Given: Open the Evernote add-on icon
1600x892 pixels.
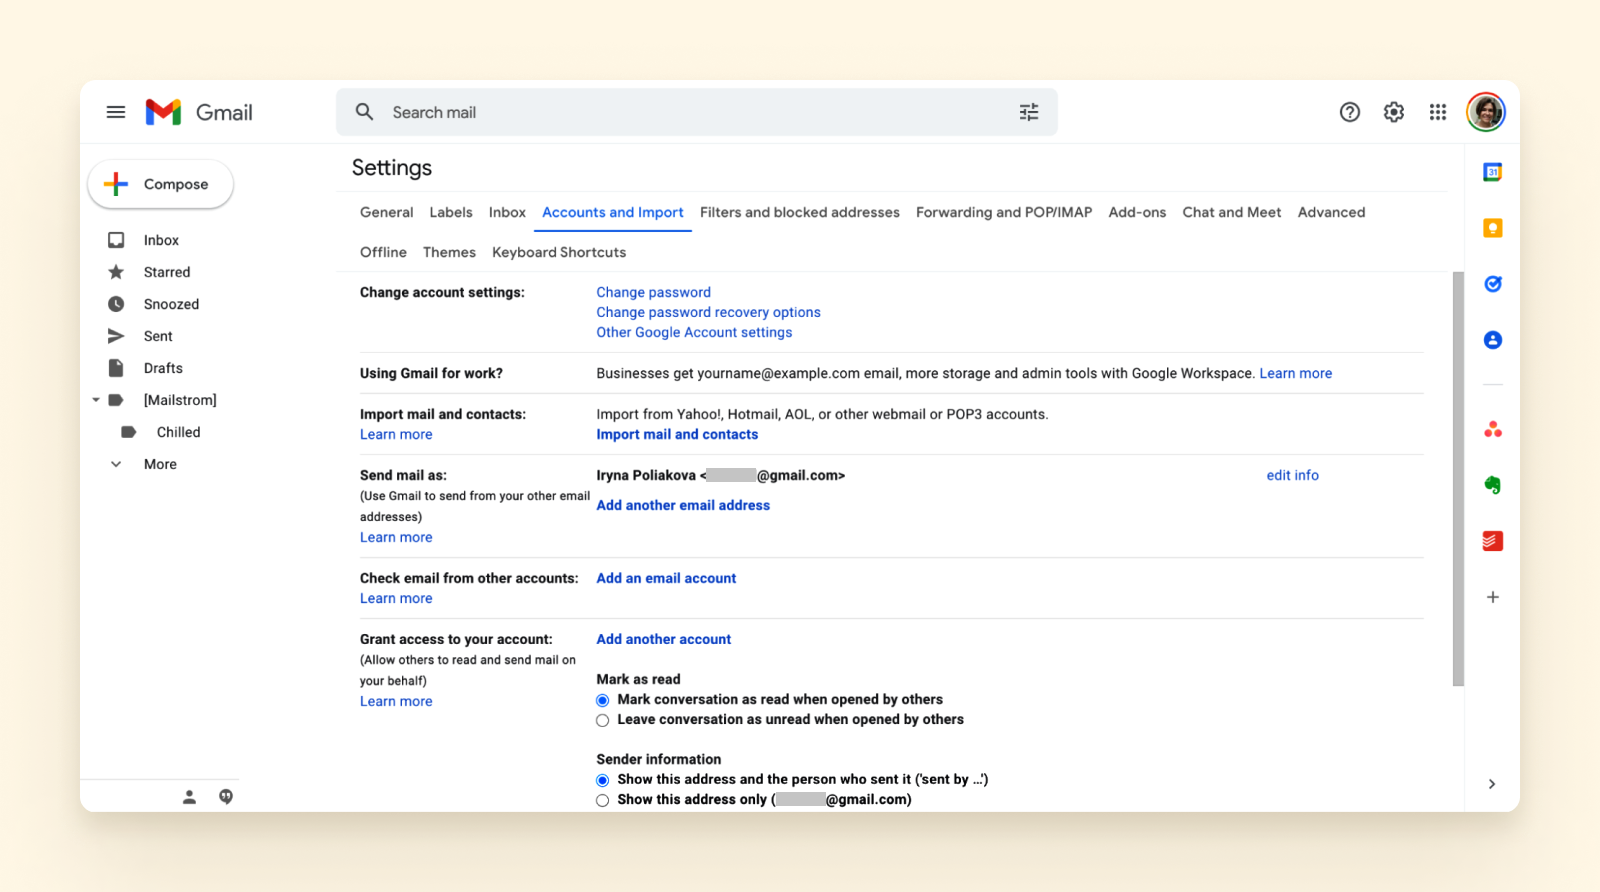Looking at the screenshot, I should (1493, 485).
